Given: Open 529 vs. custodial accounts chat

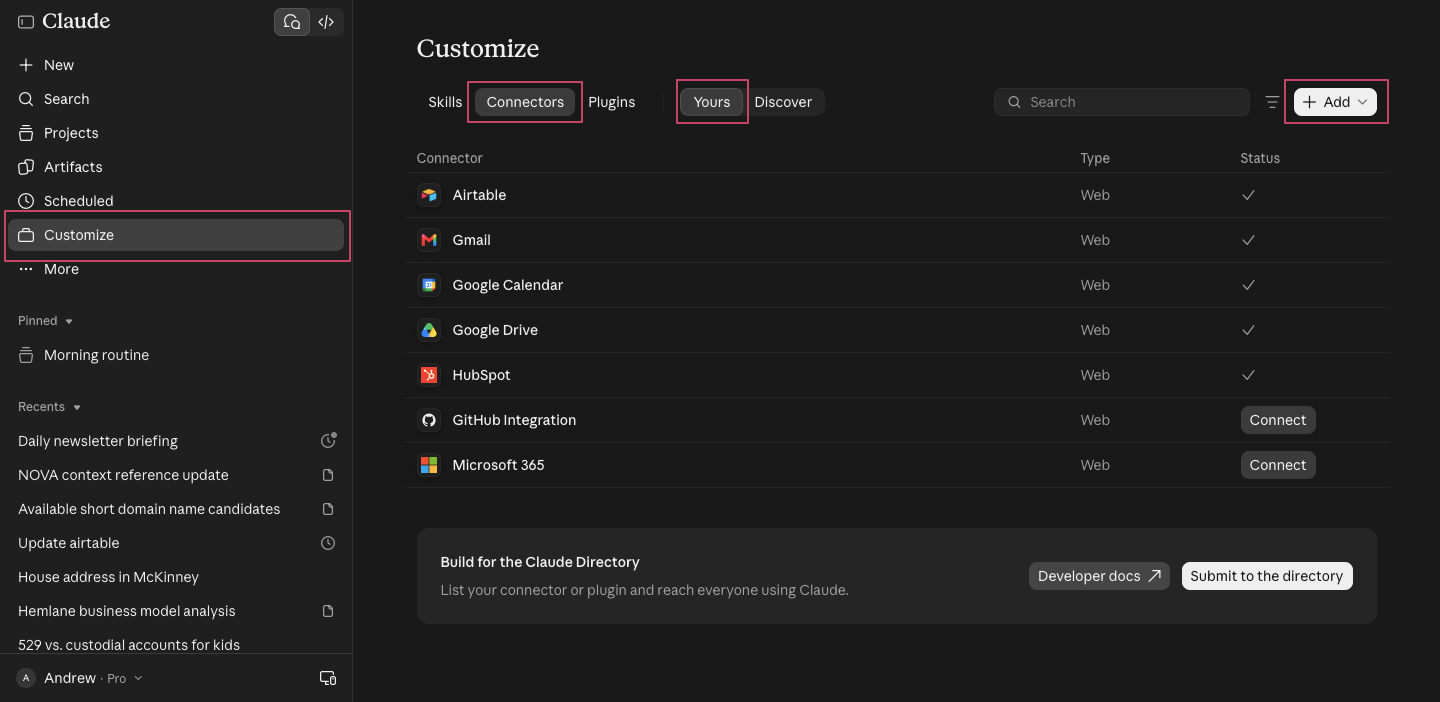Looking at the screenshot, I should tap(129, 645).
